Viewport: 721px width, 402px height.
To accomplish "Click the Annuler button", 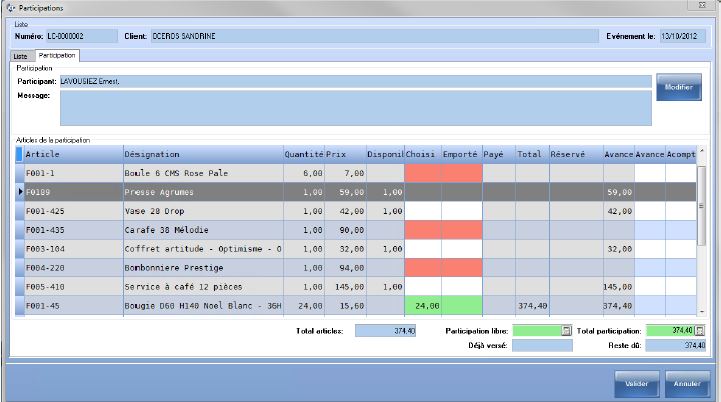I will click(x=685, y=382).
